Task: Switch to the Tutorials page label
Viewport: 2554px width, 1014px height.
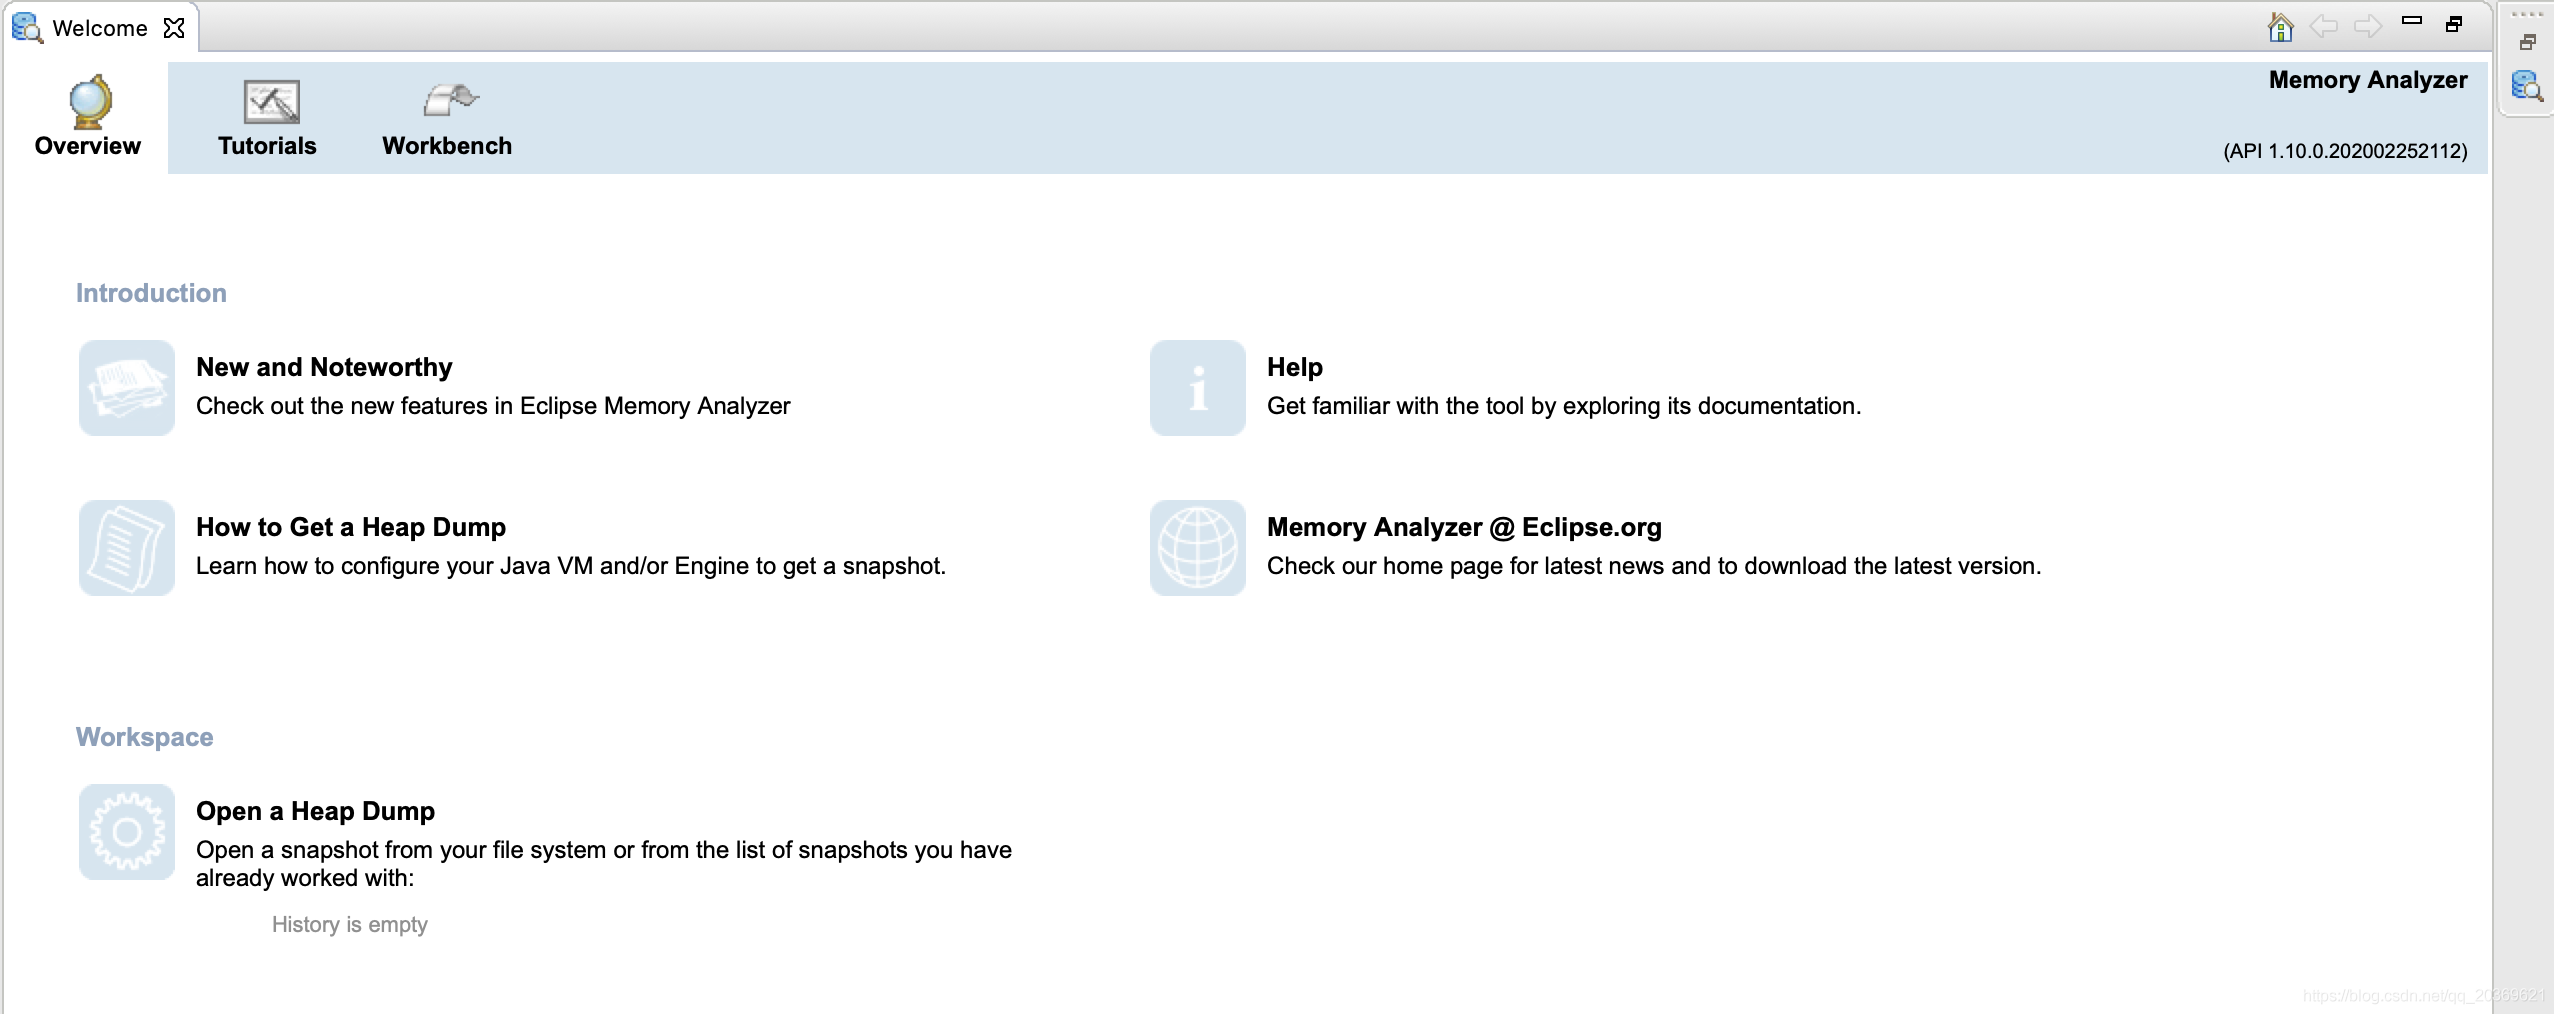Action: [267, 146]
